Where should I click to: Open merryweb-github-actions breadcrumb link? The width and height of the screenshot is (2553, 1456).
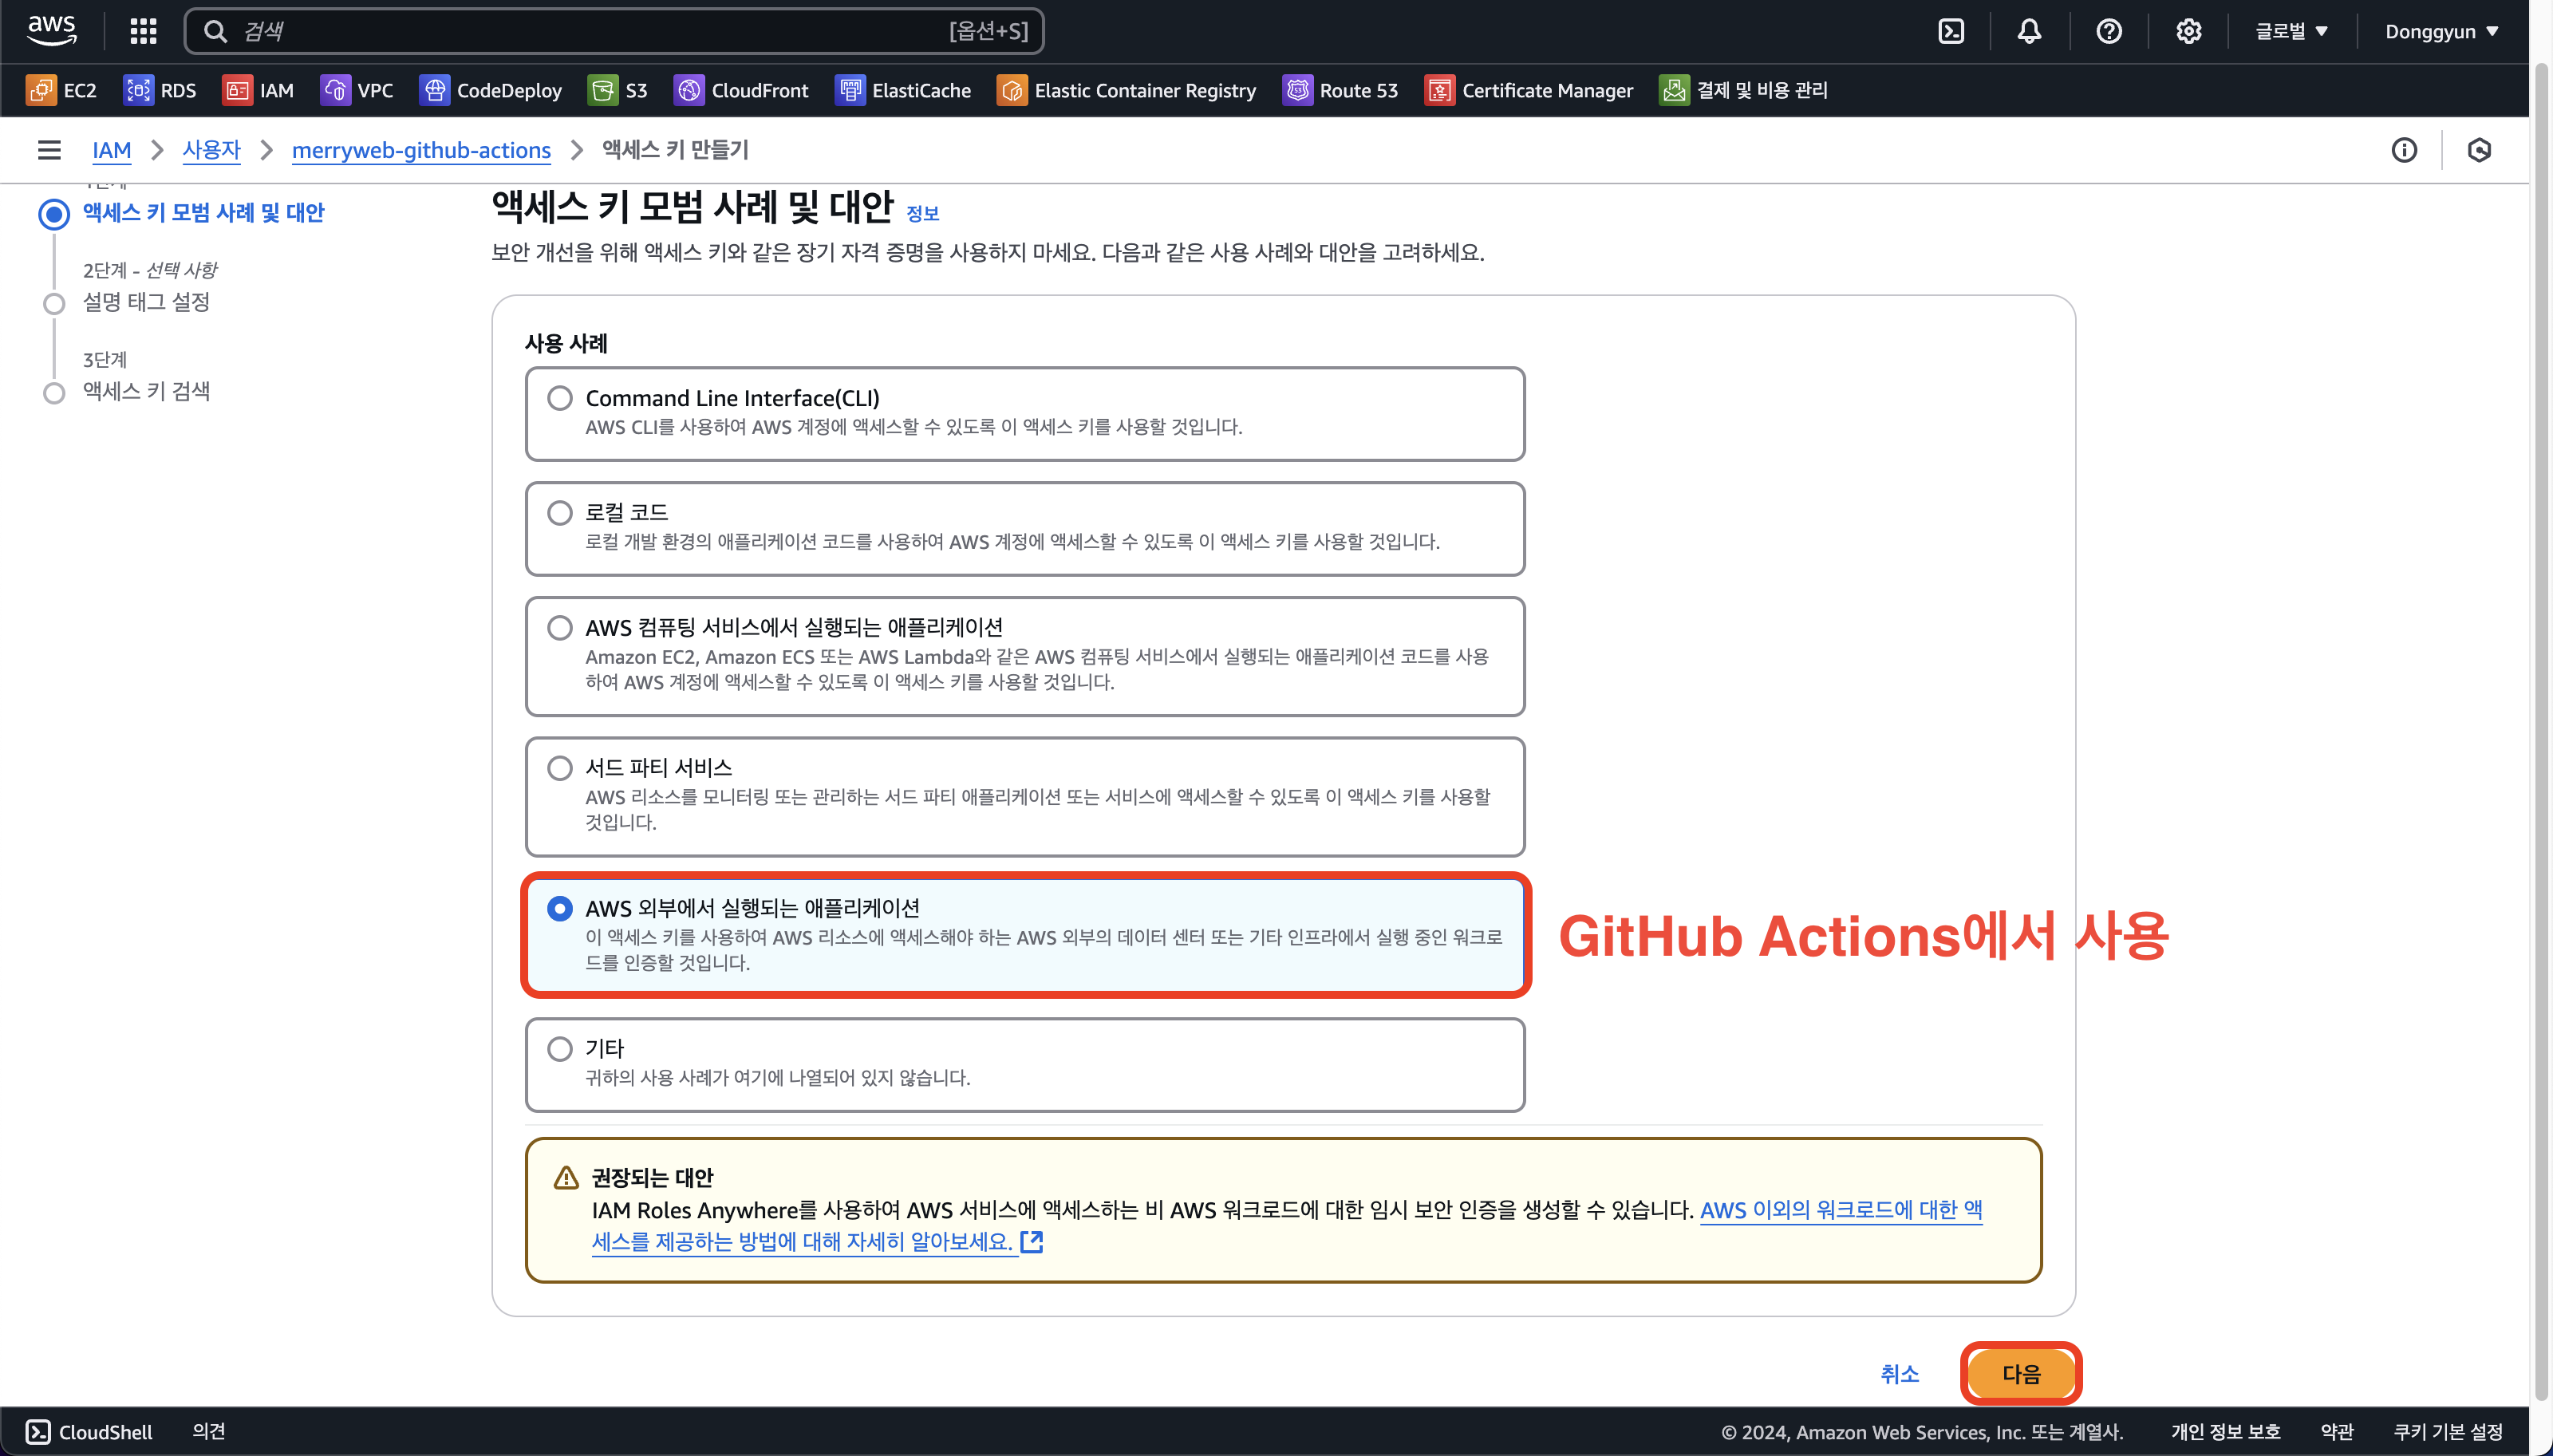(421, 150)
